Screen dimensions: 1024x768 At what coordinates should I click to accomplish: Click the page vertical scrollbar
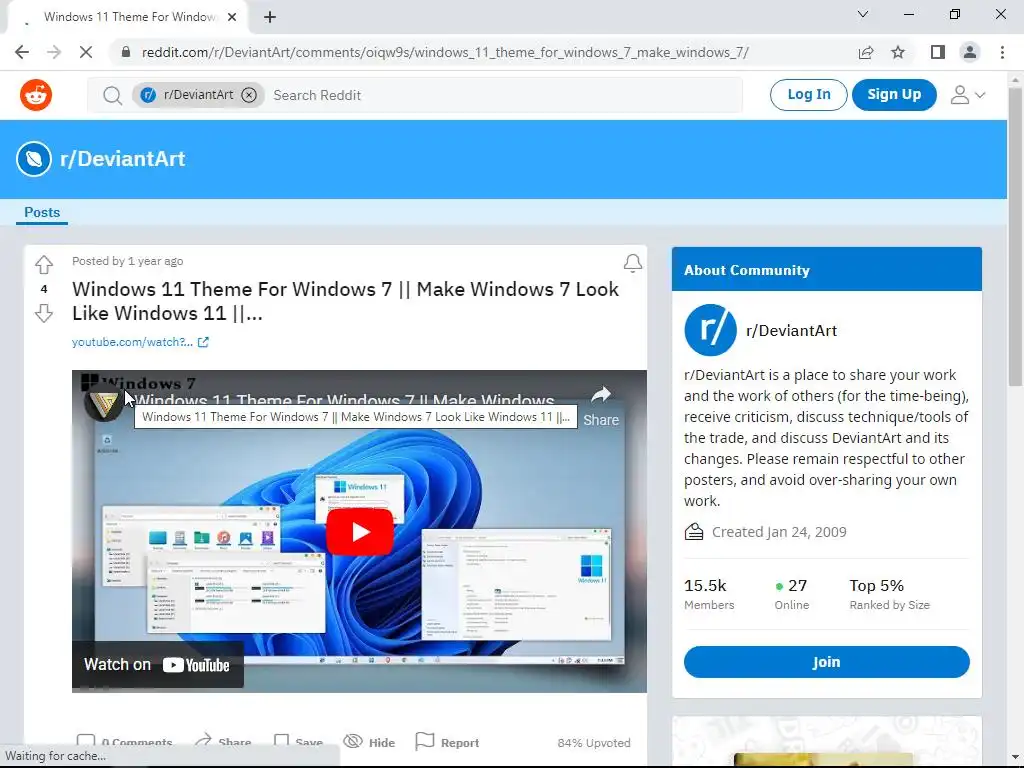point(1015,236)
